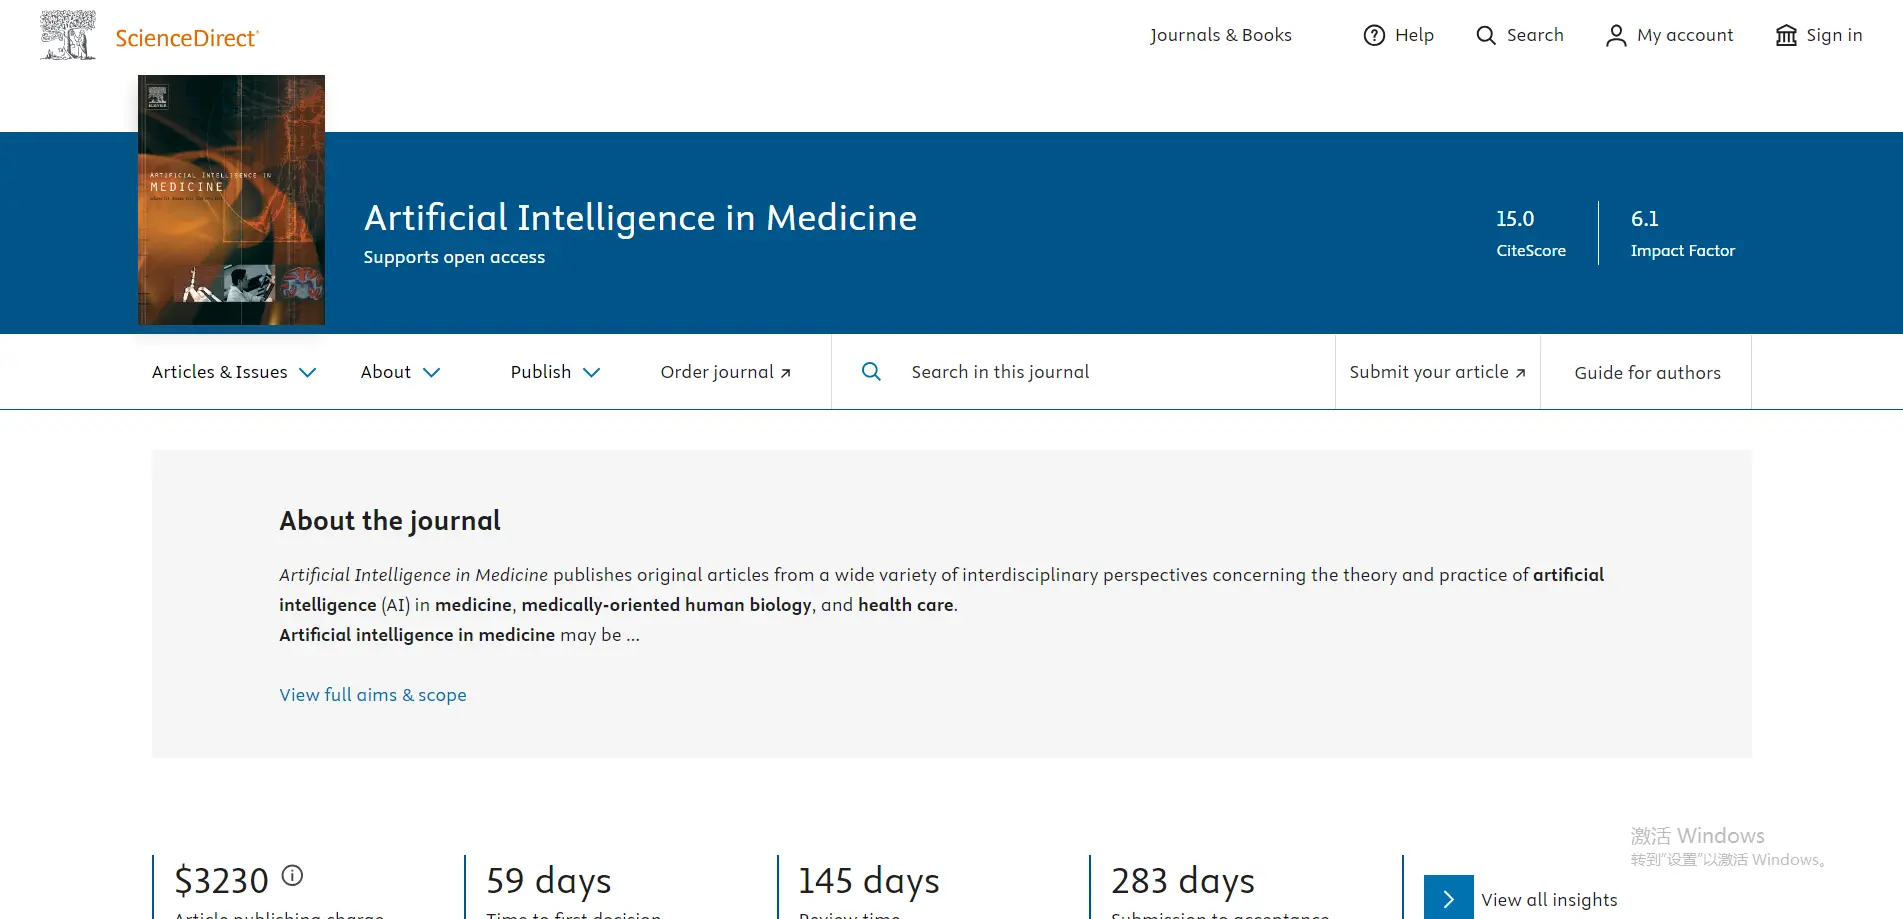Expand the Publish chevron arrow
Image resolution: width=1903 pixels, height=919 pixels.
[x=592, y=372]
